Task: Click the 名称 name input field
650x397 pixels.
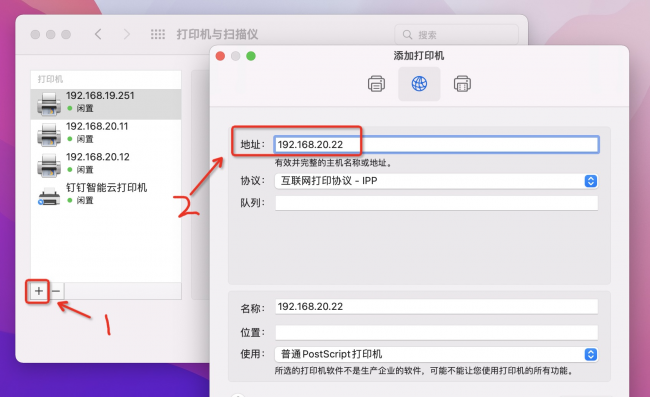Action: click(x=437, y=307)
